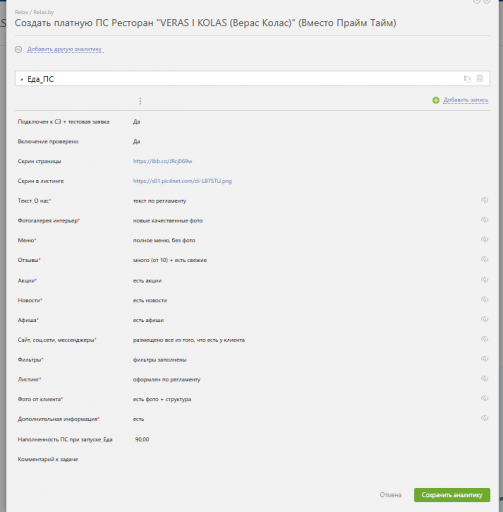The height and width of the screenshot is (512, 503).
Task: Click value 'есть' in Дополнительная информация row
Action: [x=138, y=419]
